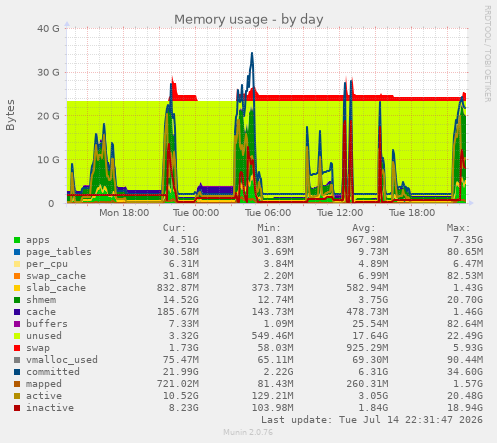Click the 'vmalloc_used' legend label

pyautogui.click(x=62, y=360)
